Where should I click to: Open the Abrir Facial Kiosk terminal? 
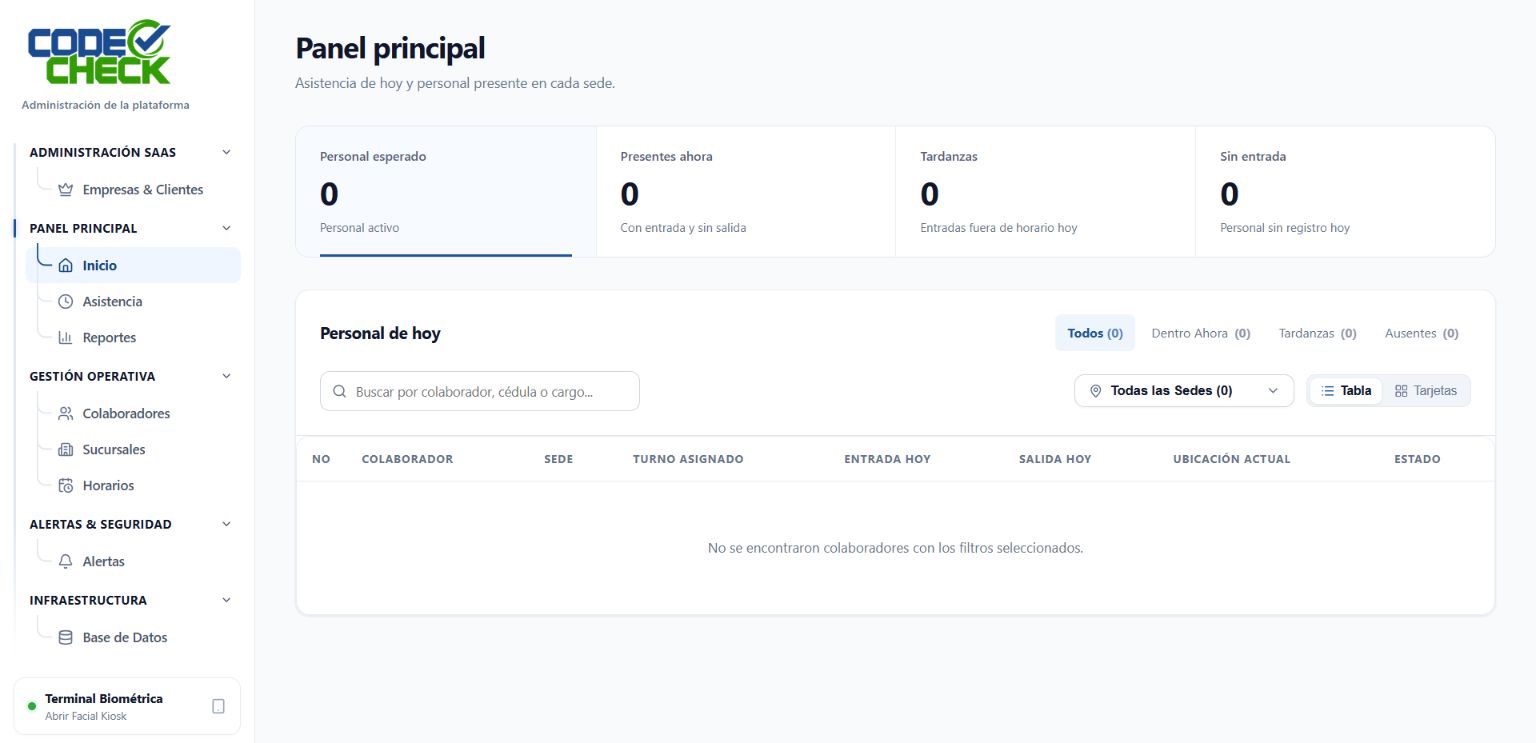(x=127, y=706)
